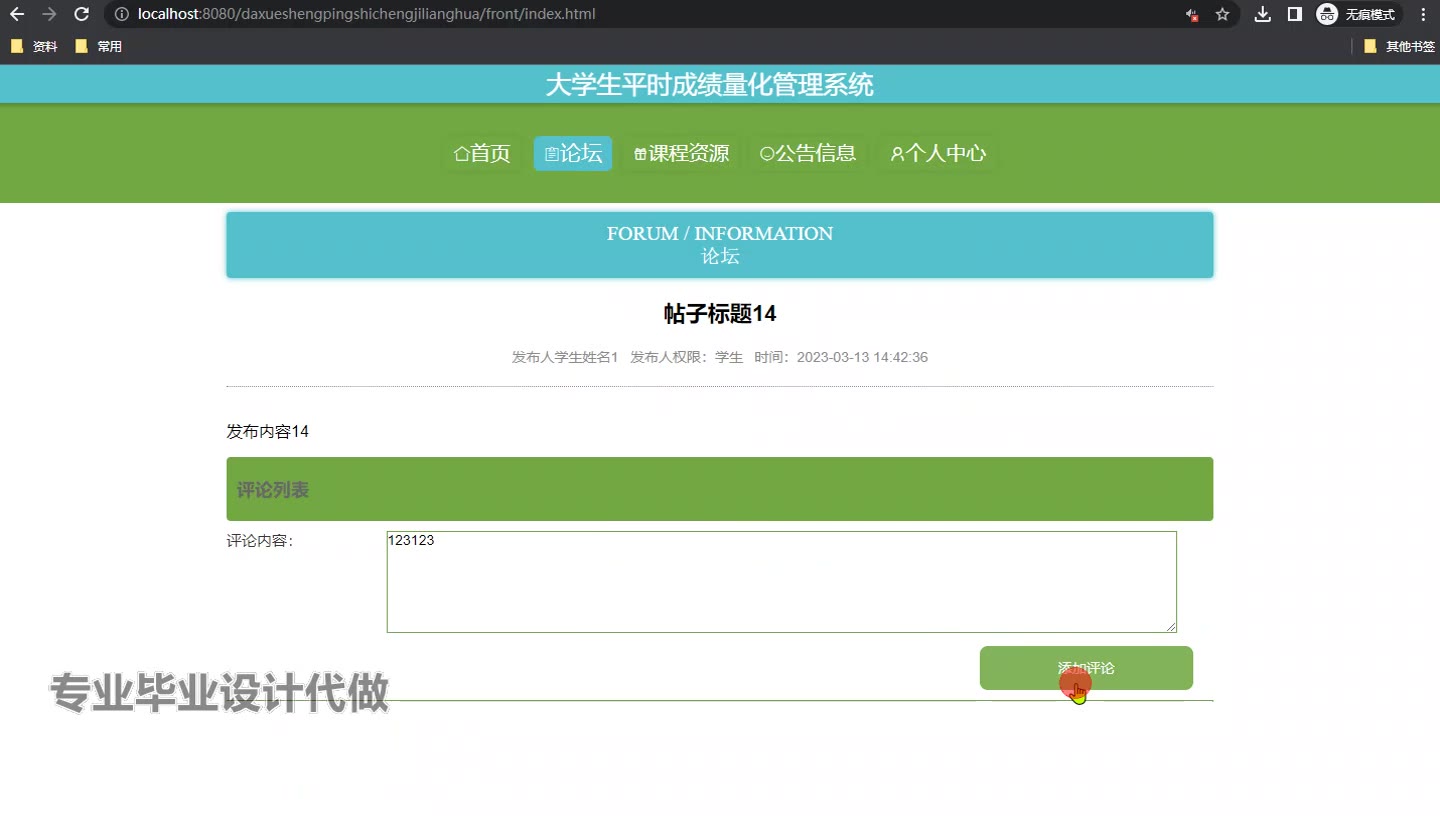Screen dimensions: 1440x816
Task: Open the 公告信息 navigation item
Action: [x=808, y=153]
